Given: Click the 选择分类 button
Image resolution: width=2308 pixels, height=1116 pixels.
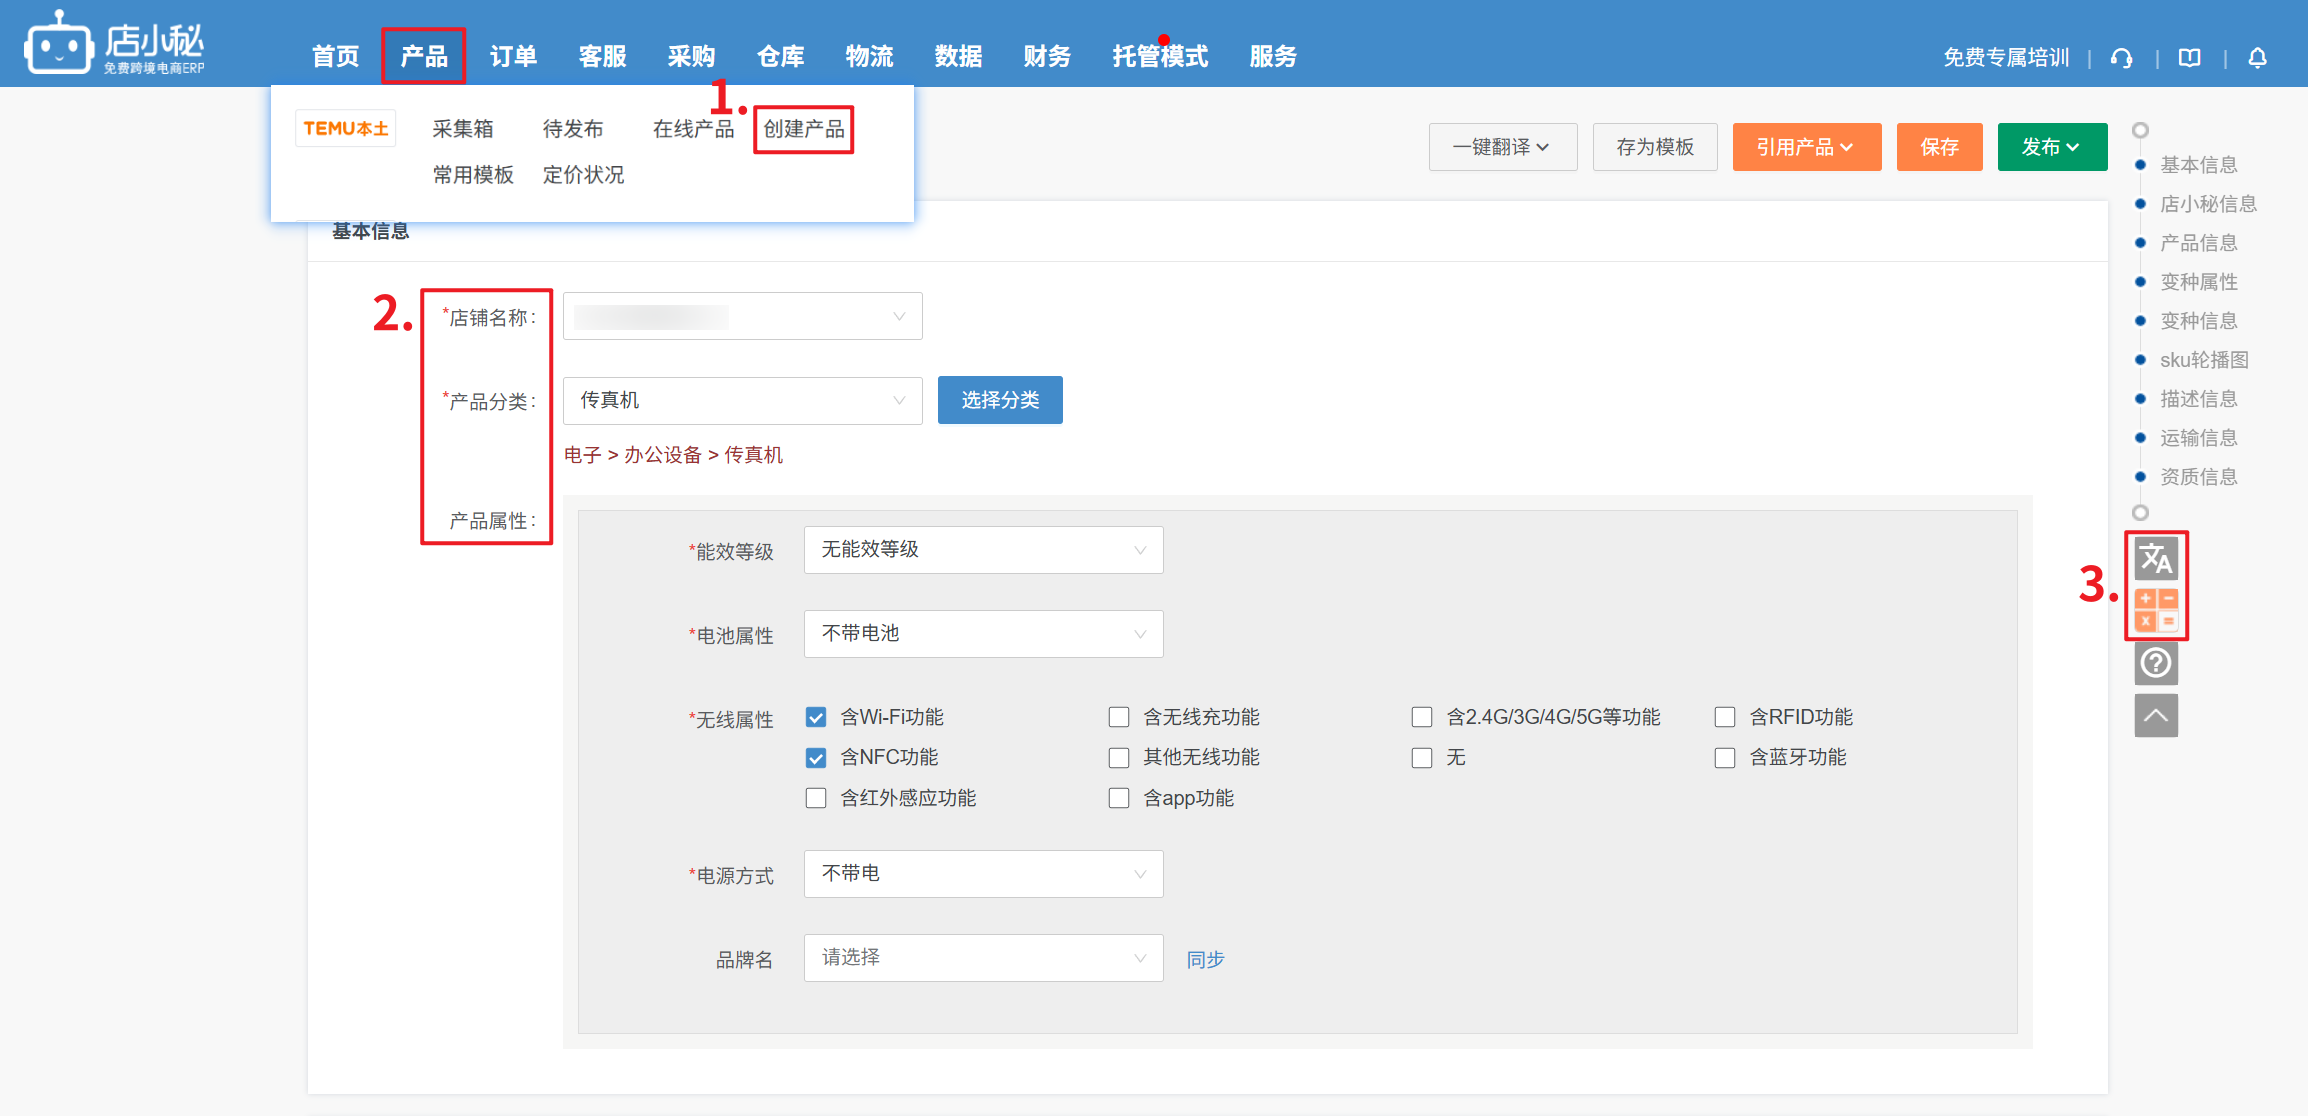Looking at the screenshot, I should (x=999, y=400).
